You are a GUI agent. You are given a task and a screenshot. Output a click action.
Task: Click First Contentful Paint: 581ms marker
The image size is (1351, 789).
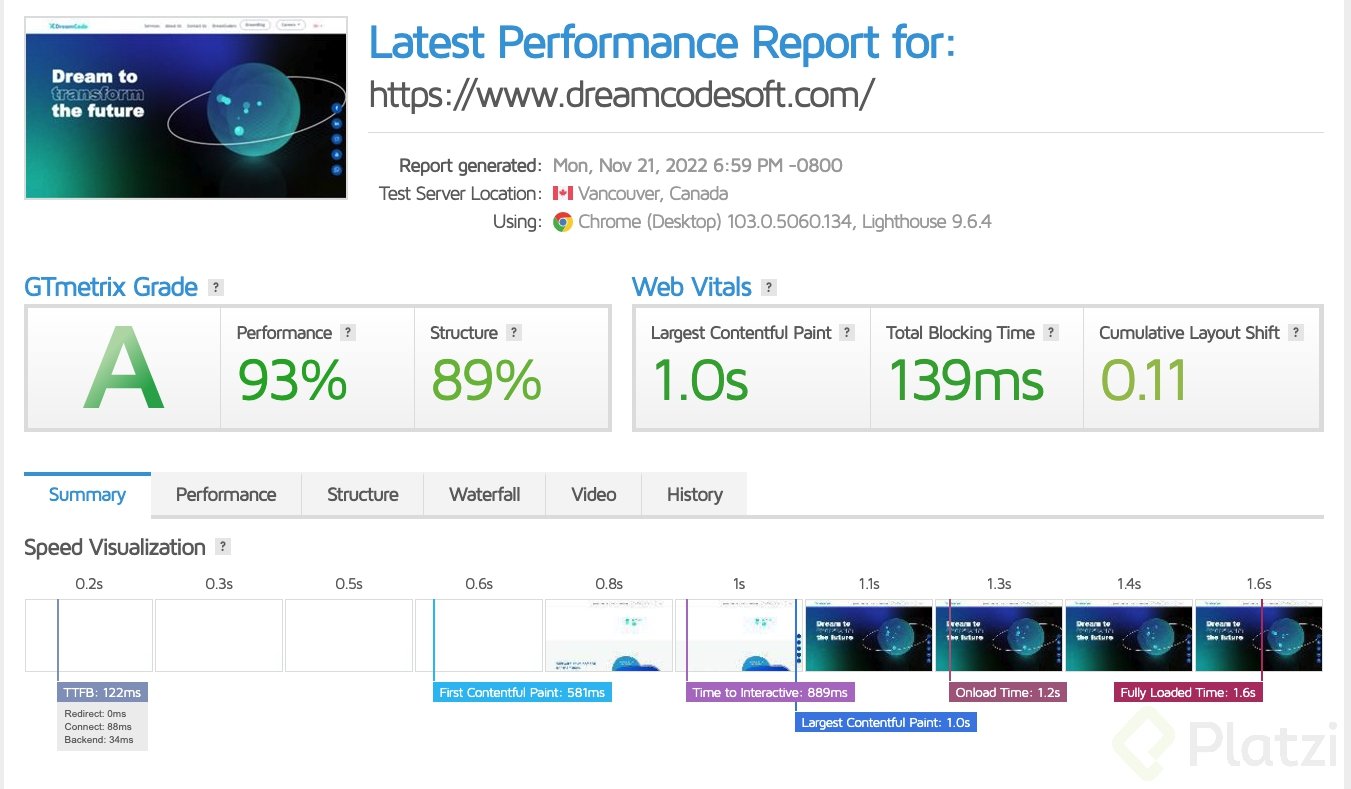point(522,692)
